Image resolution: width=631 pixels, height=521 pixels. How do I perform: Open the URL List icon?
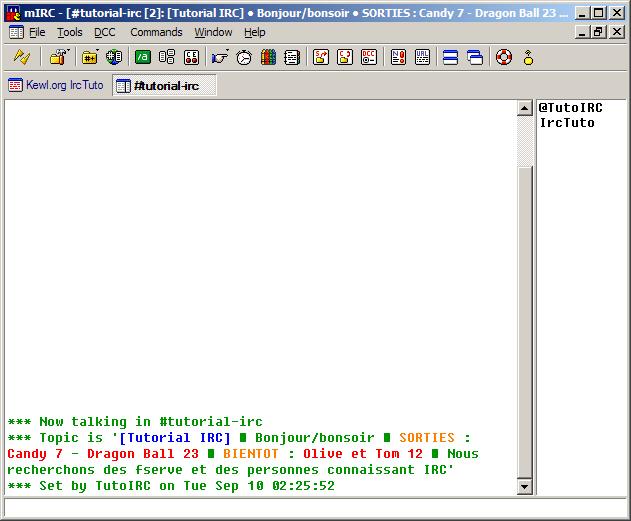tap(422, 57)
